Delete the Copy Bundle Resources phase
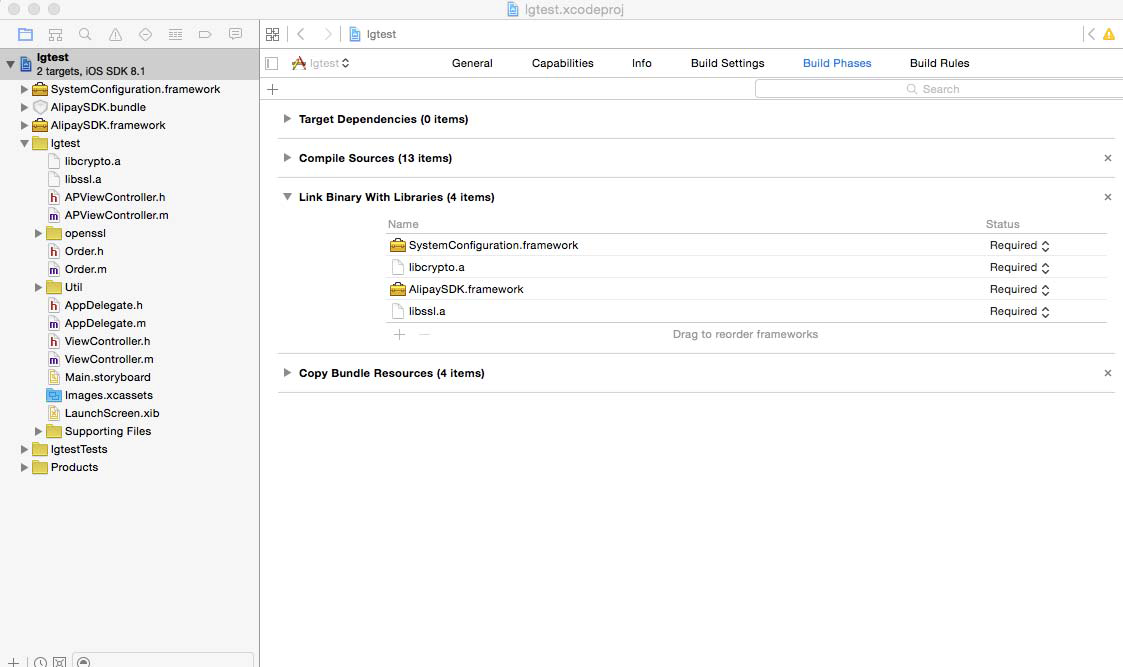The width and height of the screenshot is (1123, 667). (1108, 373)
